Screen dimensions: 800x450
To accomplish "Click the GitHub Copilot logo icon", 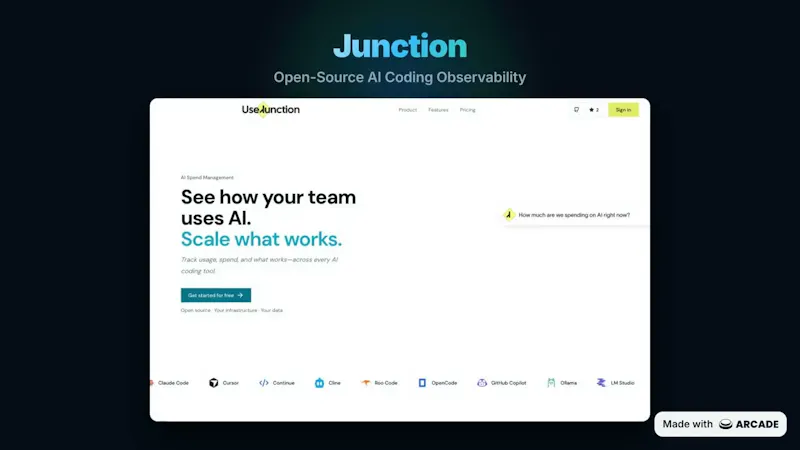I will coord(482,383).
